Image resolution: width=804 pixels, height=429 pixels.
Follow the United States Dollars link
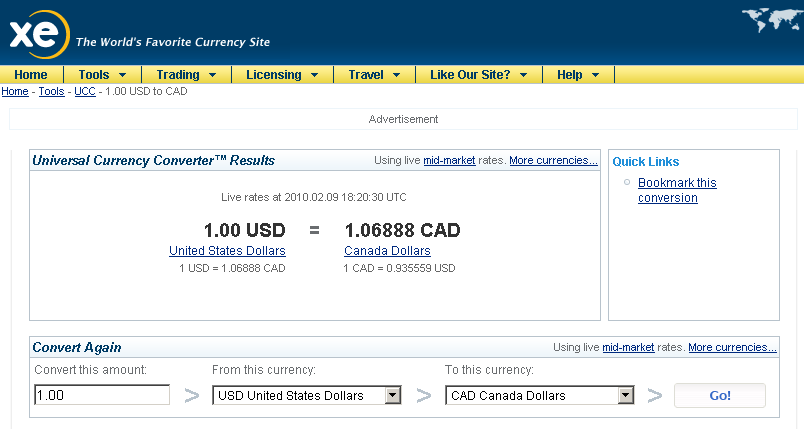coord(227,251)
